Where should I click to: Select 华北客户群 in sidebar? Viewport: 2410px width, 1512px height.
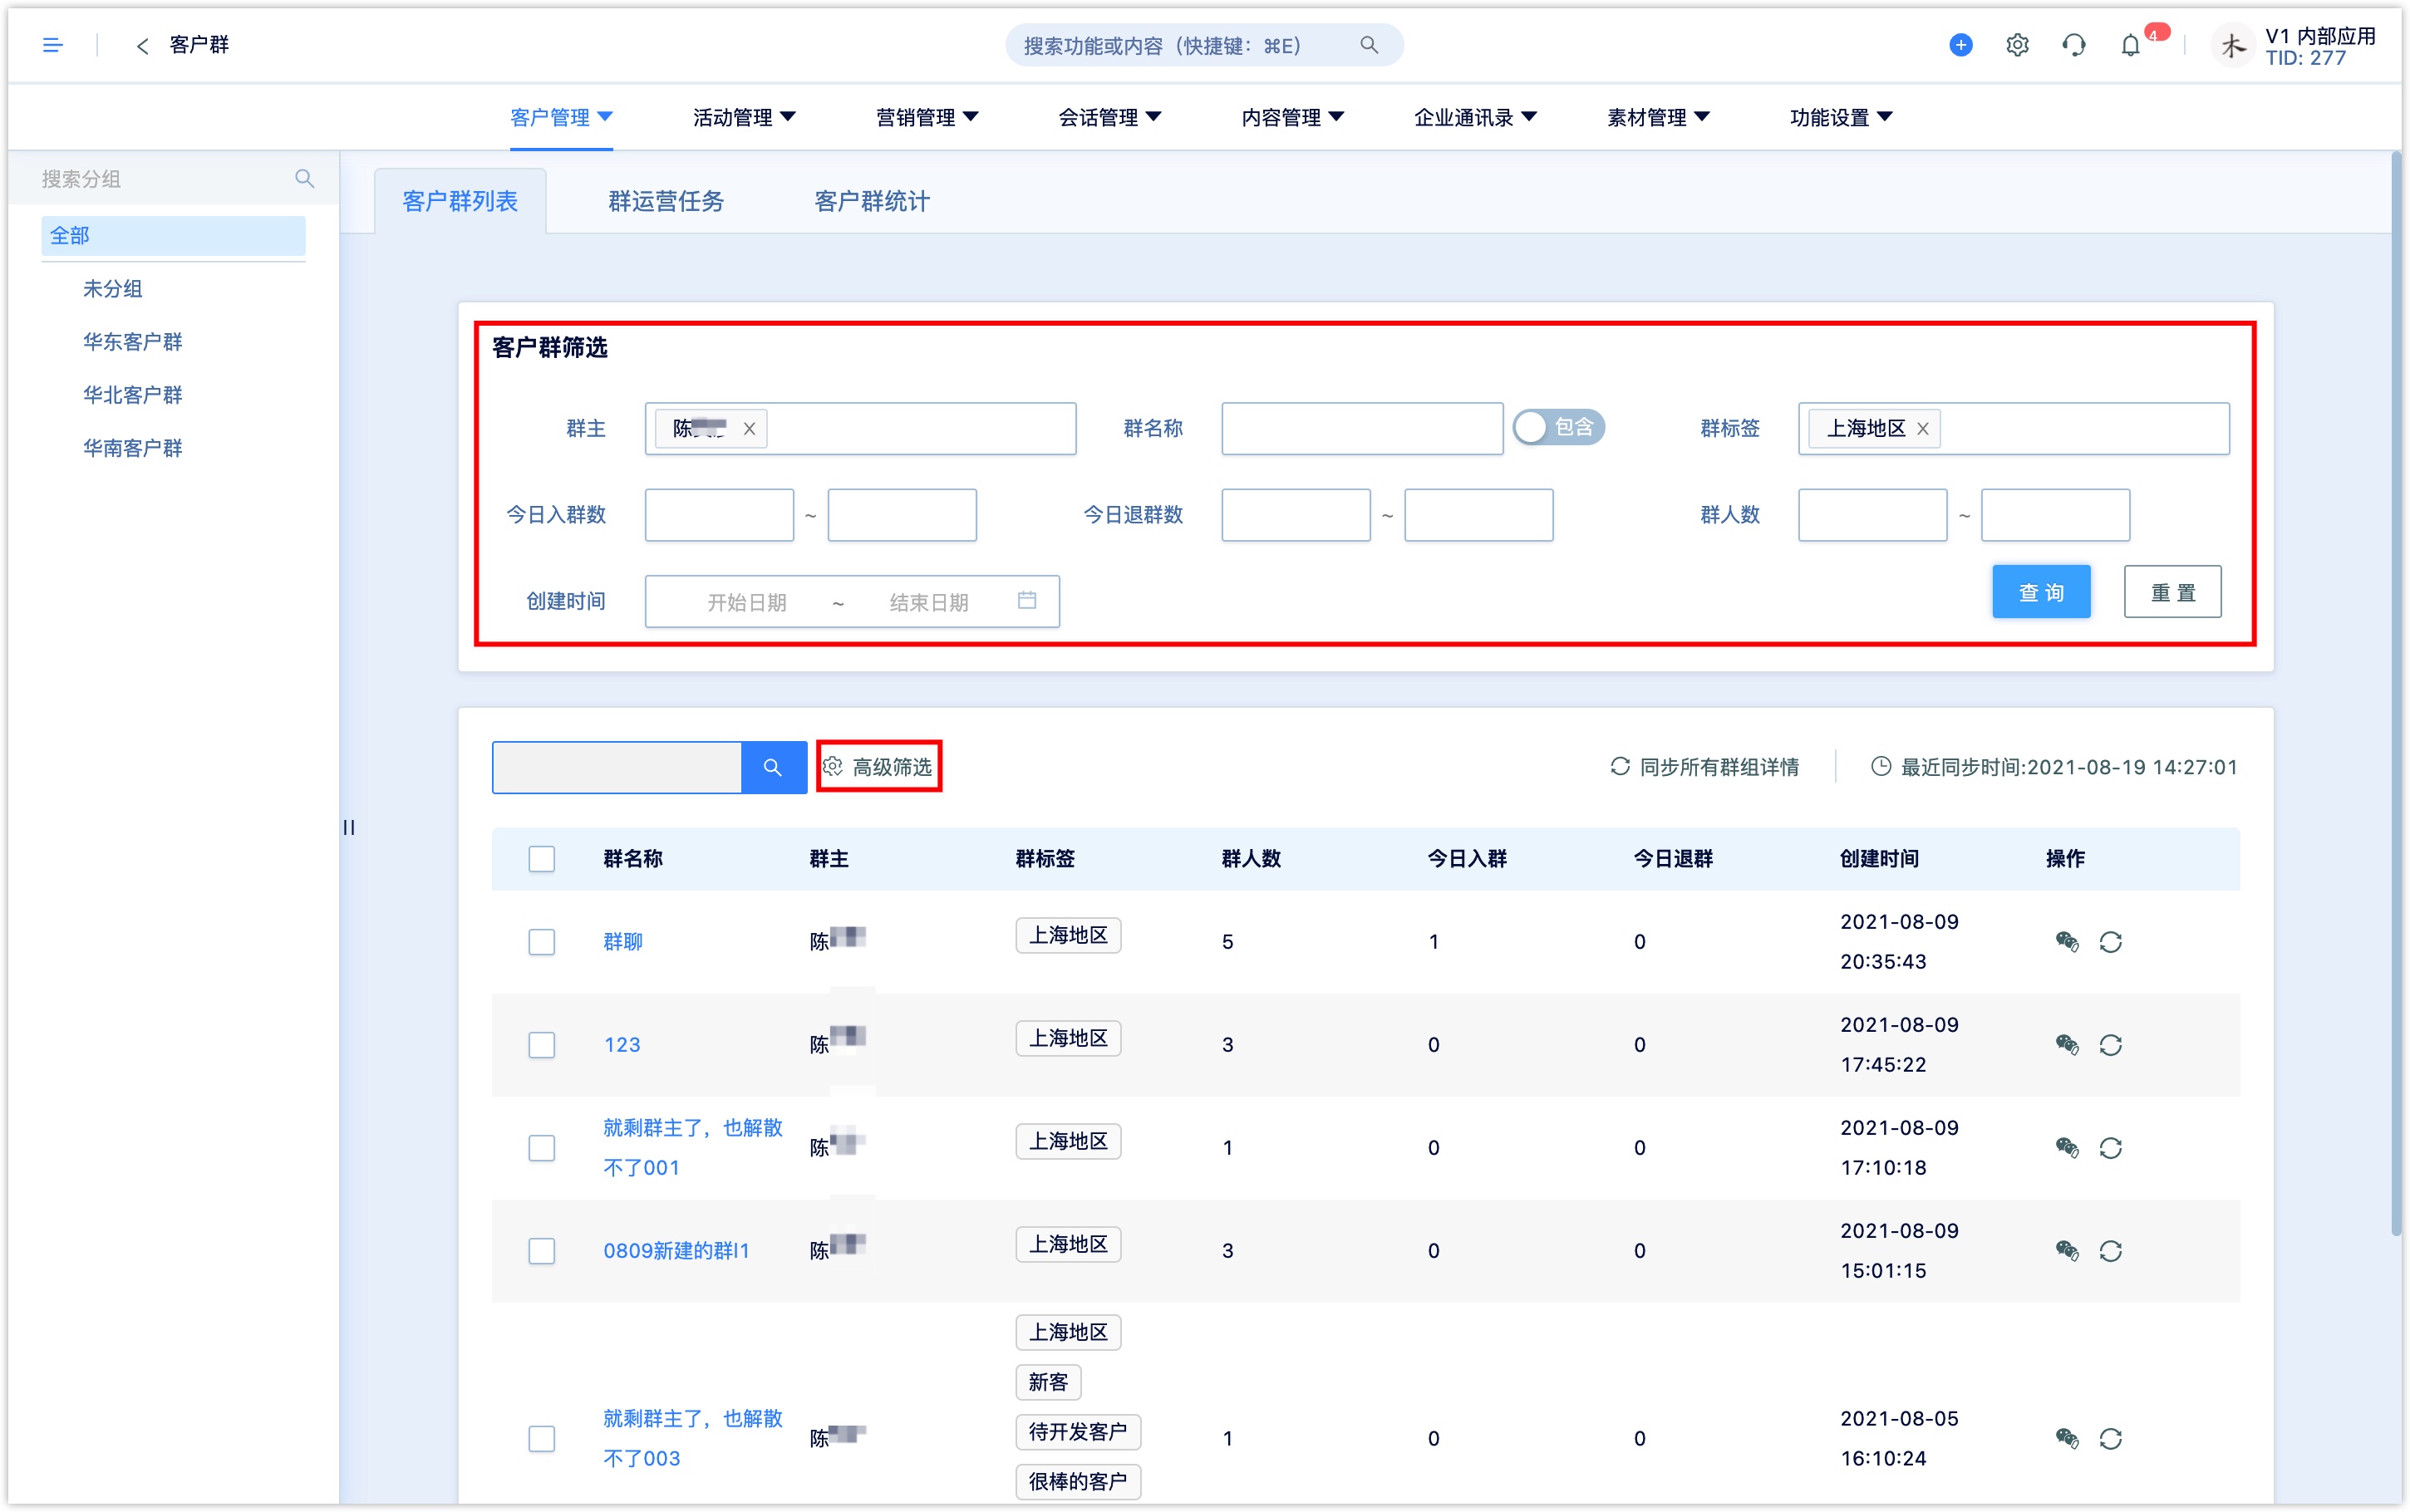(x=132, y=394)
